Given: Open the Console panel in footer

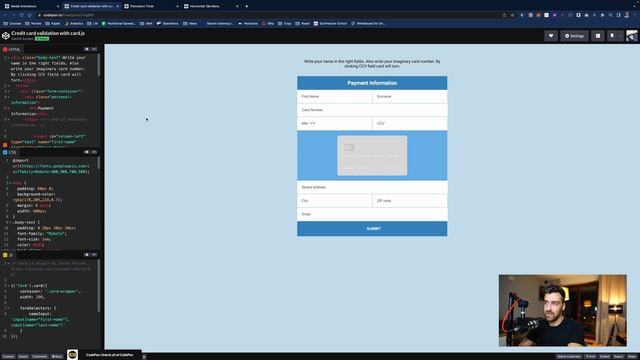Looking at the screenshot, I should pyautogui.click(x=9, y=356).
